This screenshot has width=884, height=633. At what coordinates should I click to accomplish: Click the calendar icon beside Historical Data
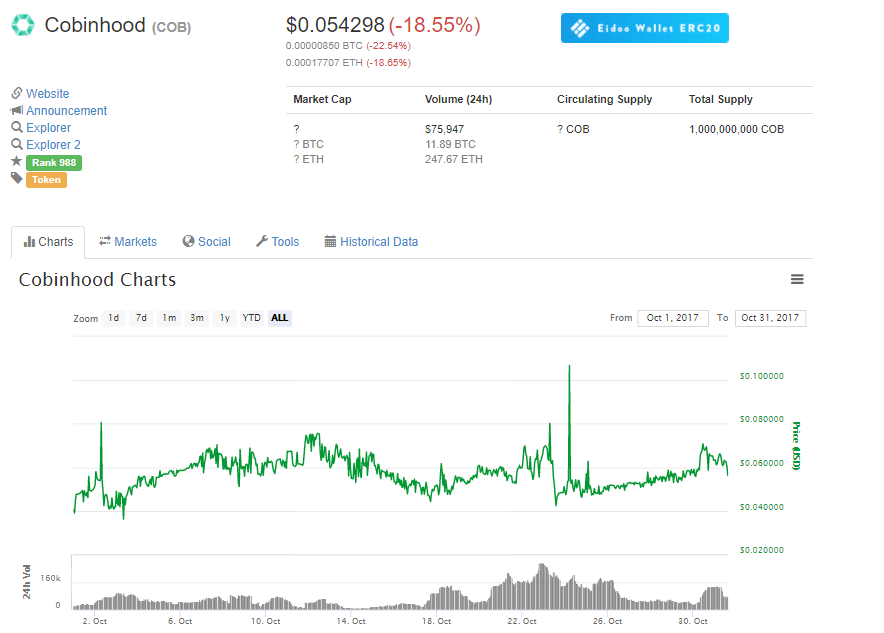point(330,241)
